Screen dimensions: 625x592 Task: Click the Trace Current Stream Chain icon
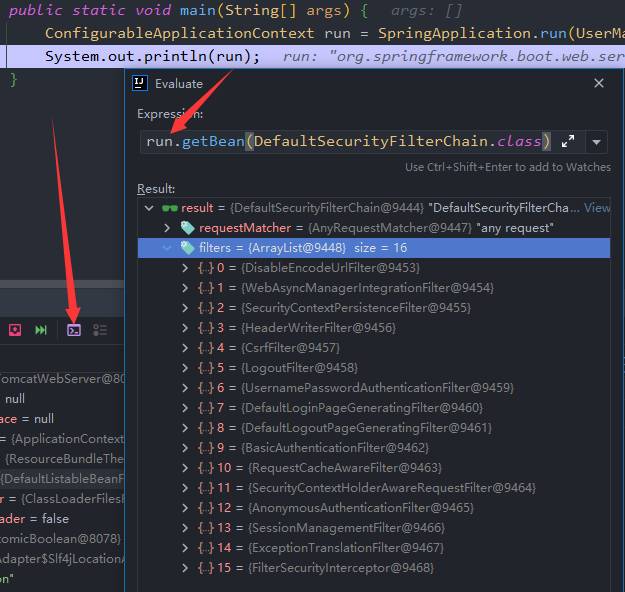click(100, 329)
